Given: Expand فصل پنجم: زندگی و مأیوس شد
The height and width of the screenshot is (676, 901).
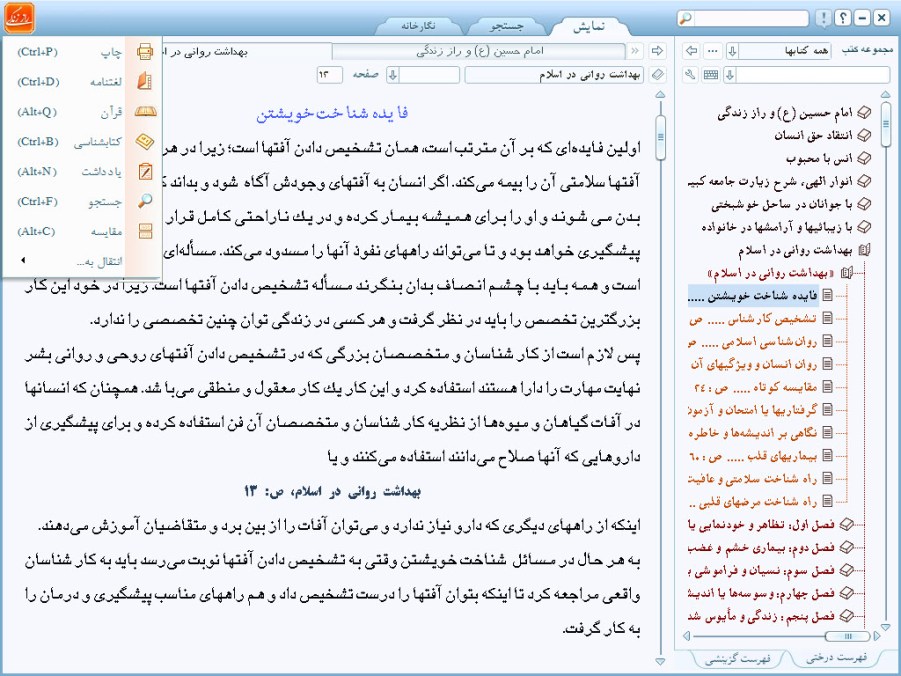Looking at the screenshot, I should click(x=846, y=616).
